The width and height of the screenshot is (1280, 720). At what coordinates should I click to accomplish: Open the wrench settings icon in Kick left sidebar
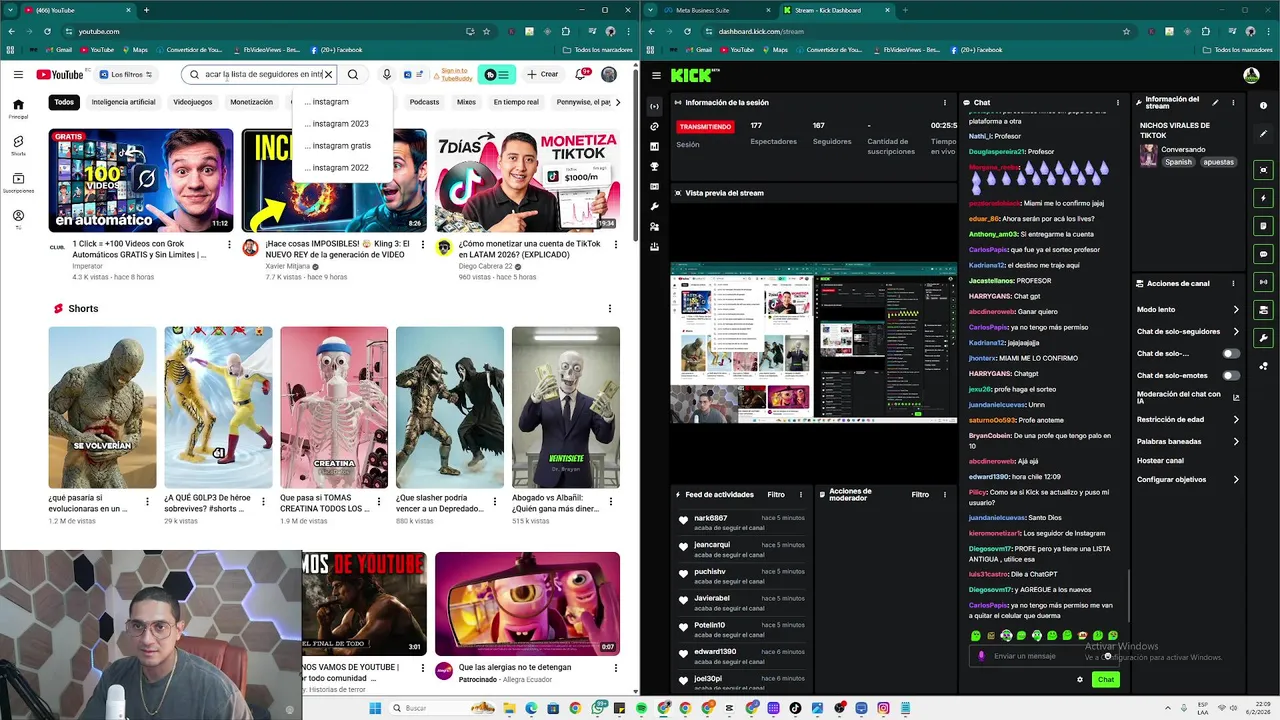655,206
